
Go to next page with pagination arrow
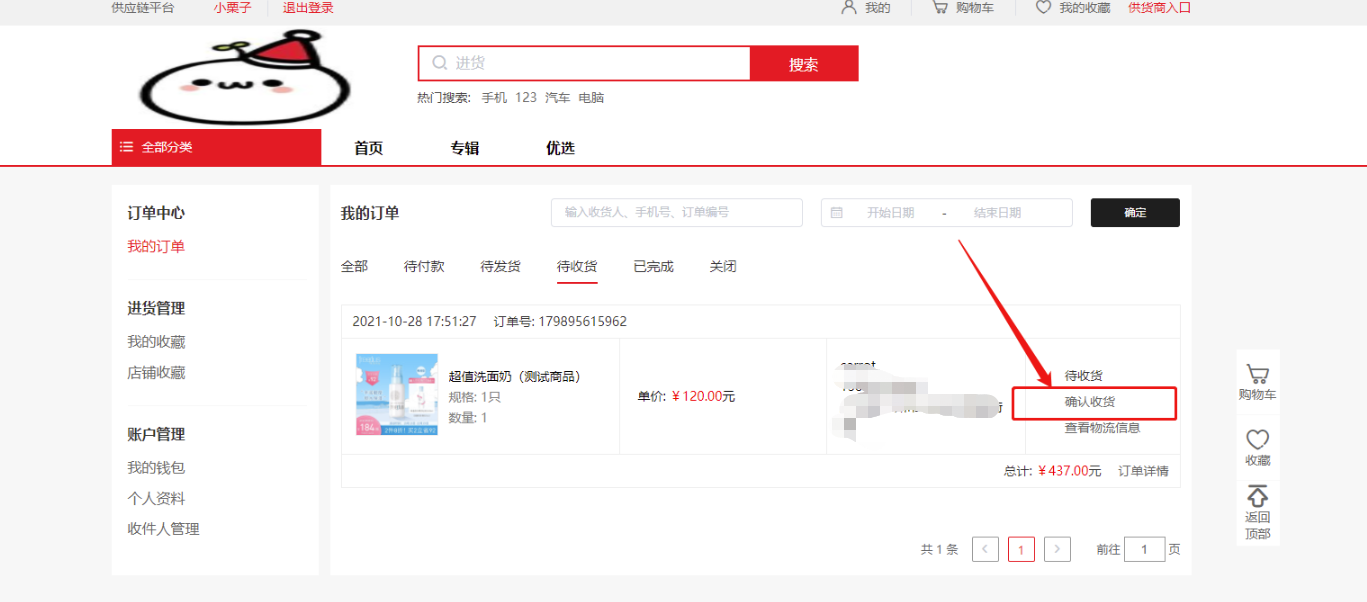click(x=1057, y=549)
